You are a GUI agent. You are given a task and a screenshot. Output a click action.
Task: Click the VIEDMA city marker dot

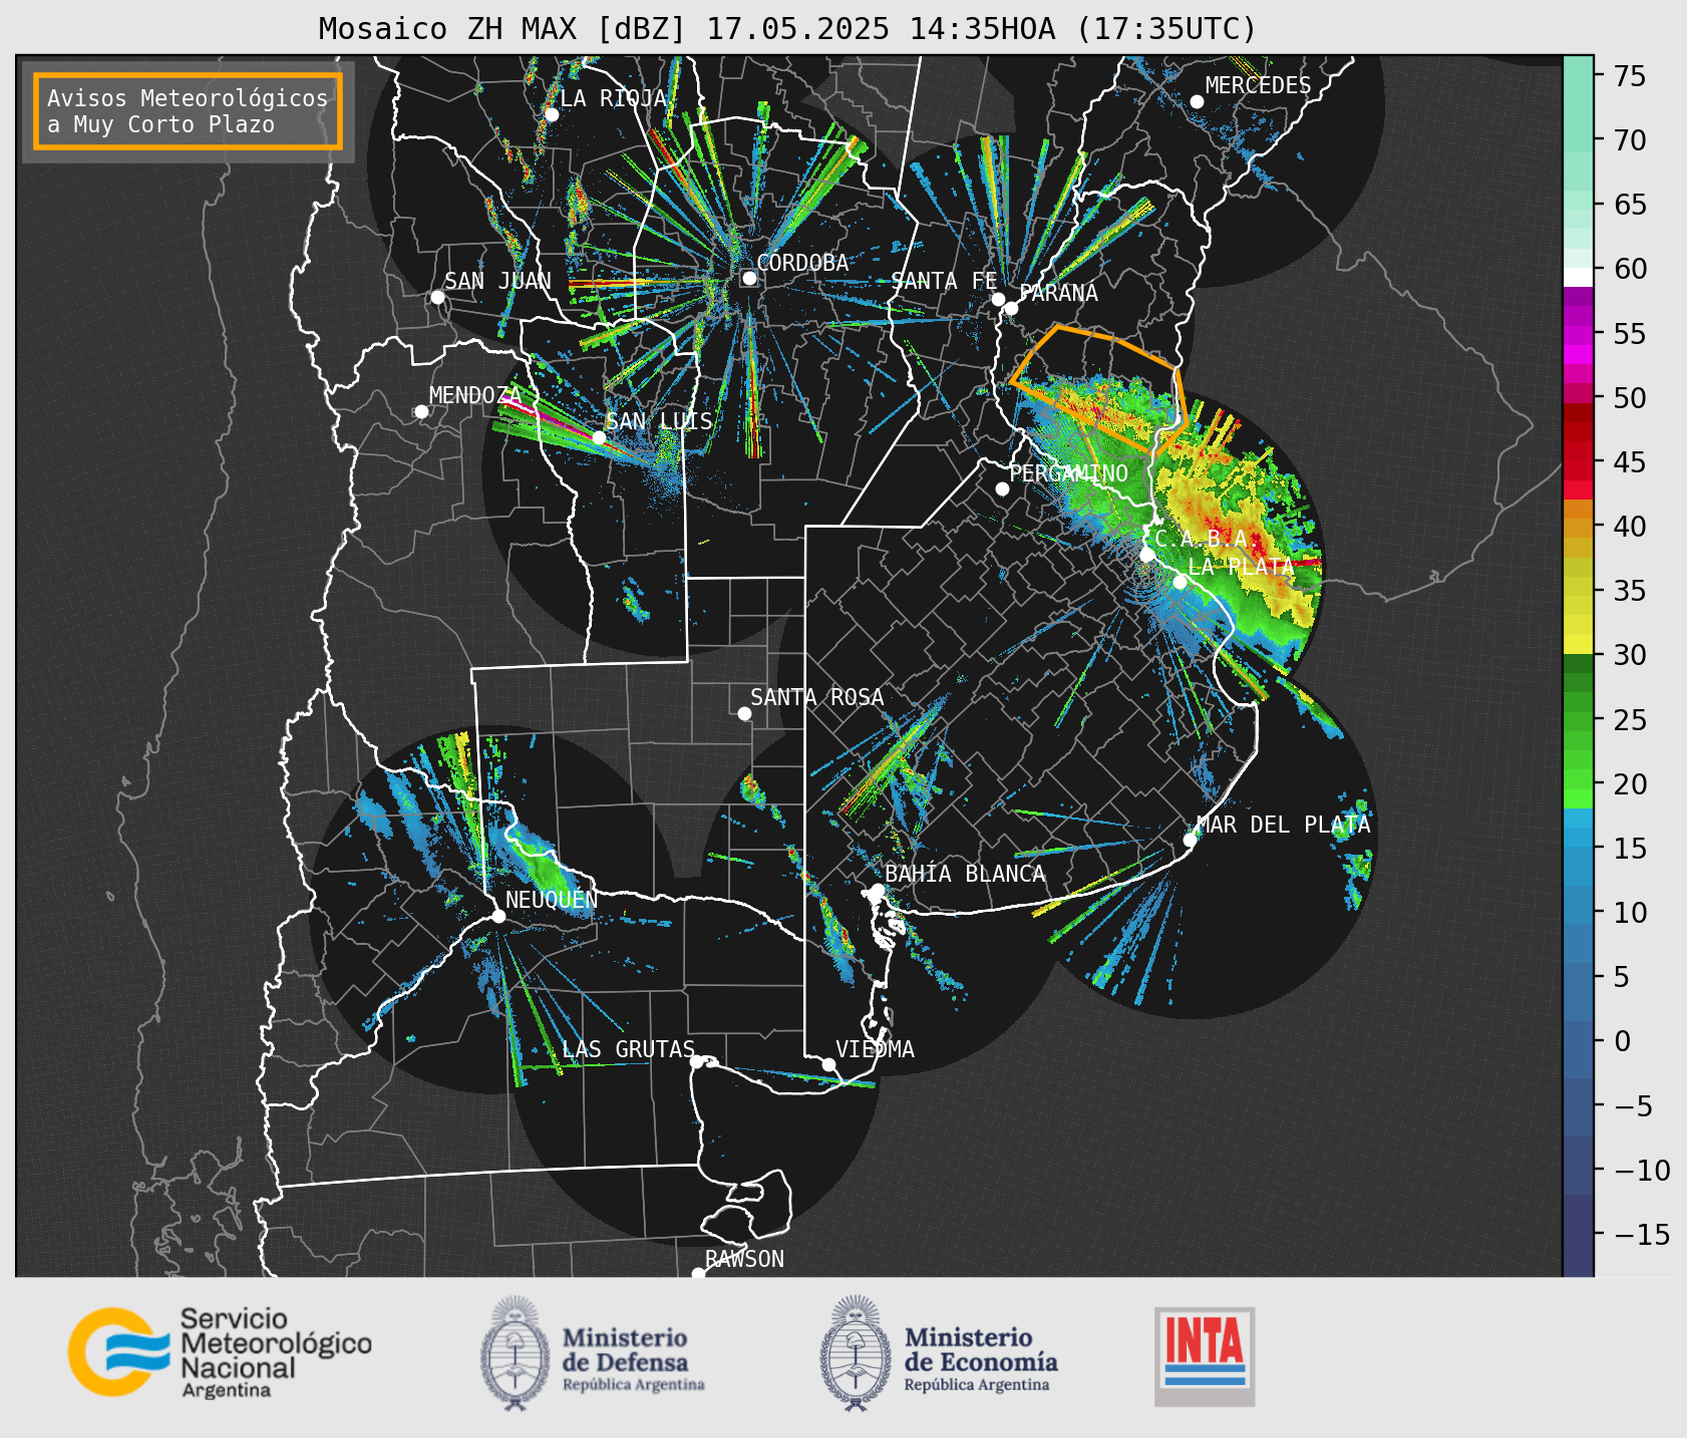coord(828,1065)
